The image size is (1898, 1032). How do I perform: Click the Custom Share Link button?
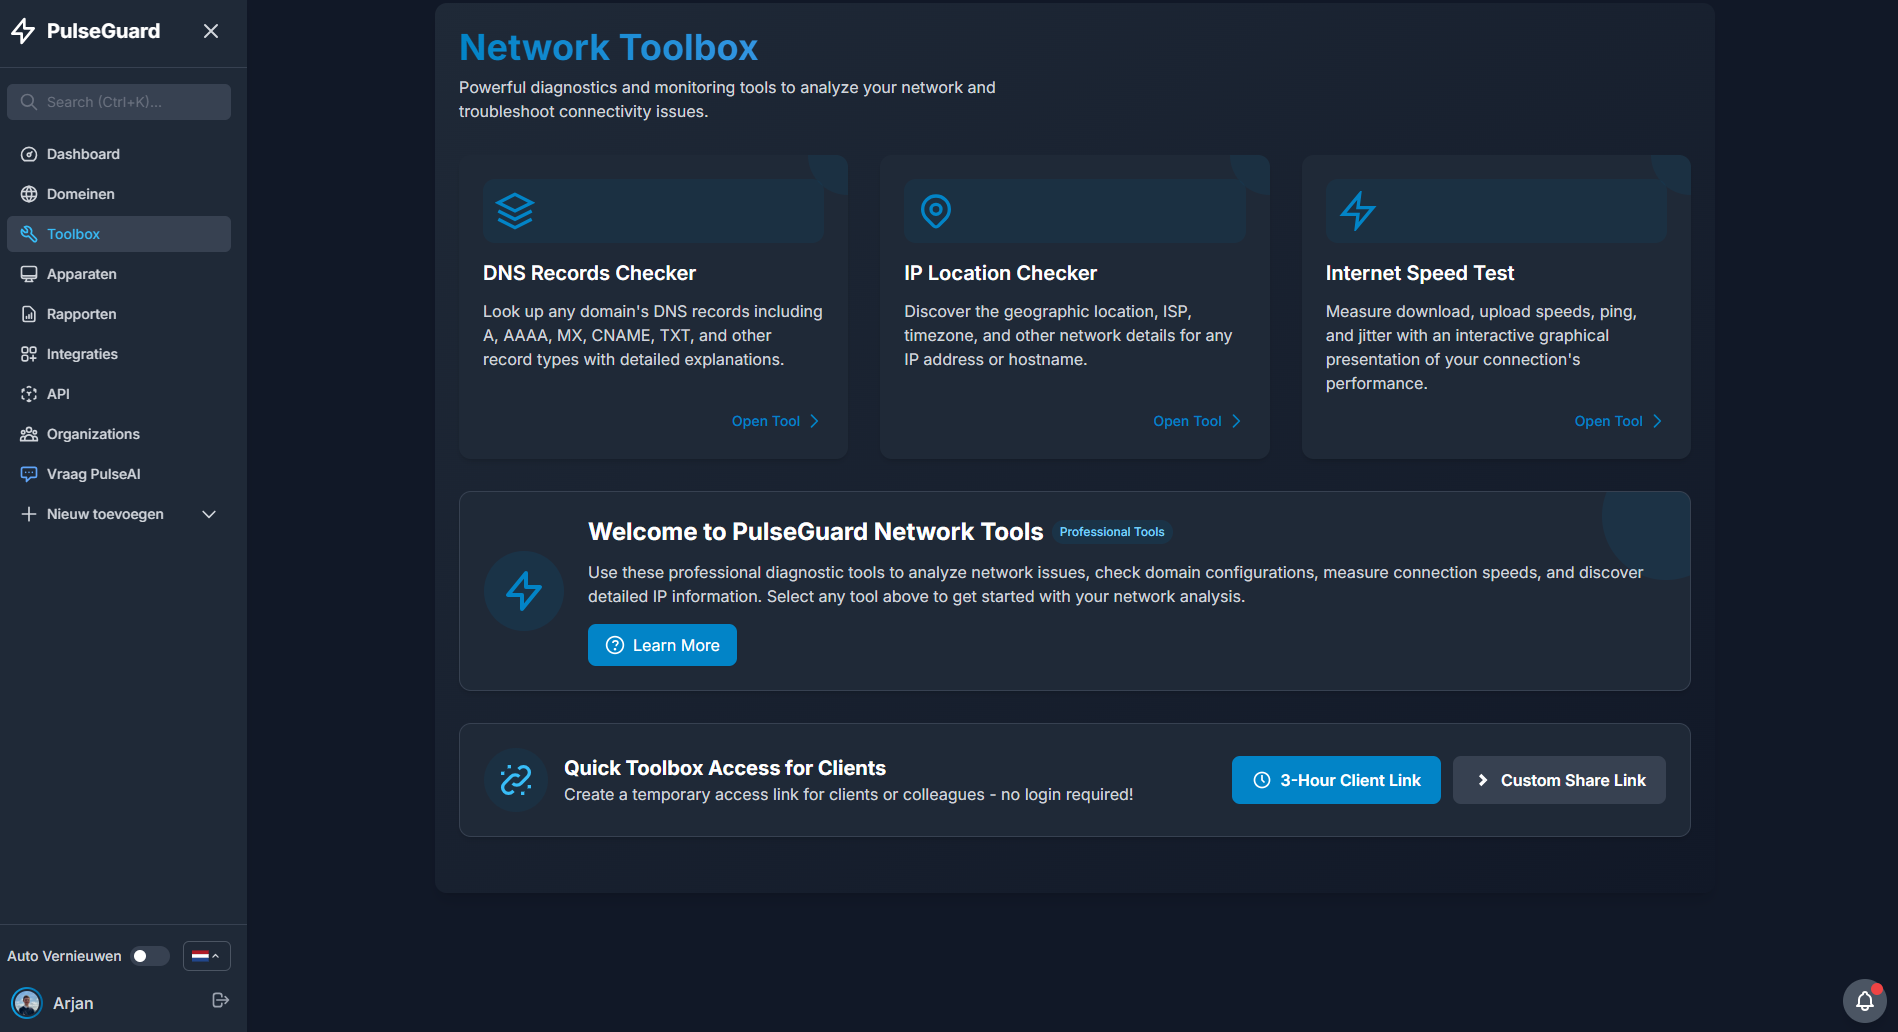1559,780
